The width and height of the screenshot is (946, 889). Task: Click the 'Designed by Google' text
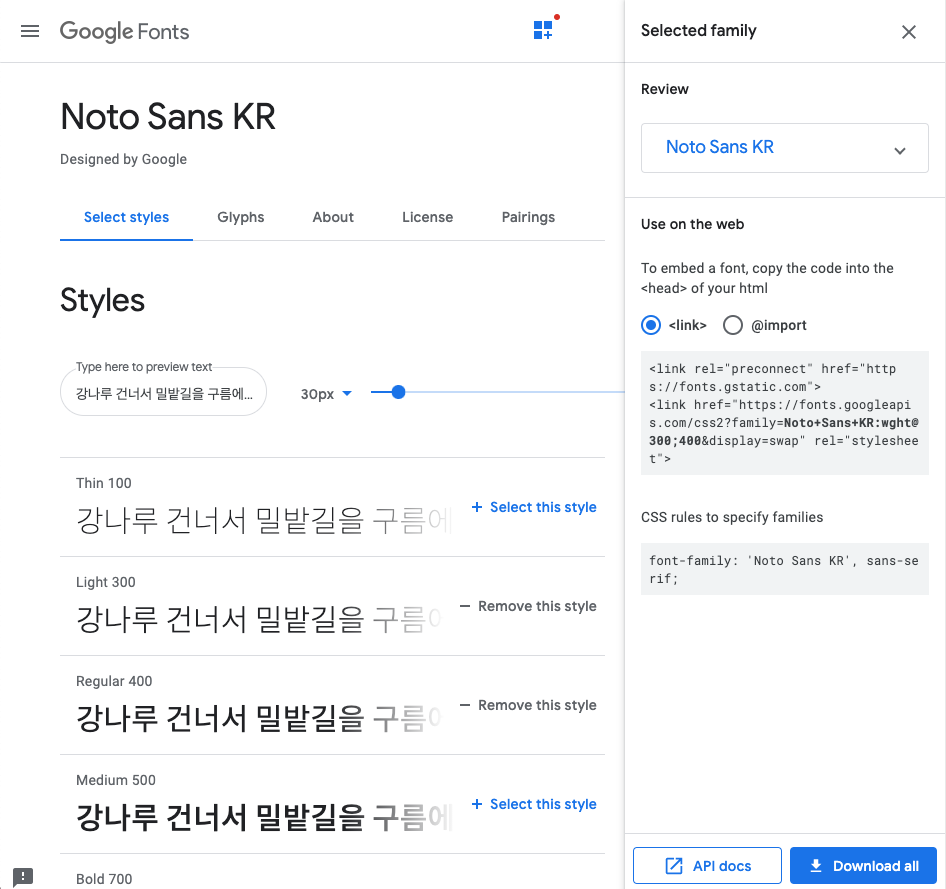(x=123, y=159)
